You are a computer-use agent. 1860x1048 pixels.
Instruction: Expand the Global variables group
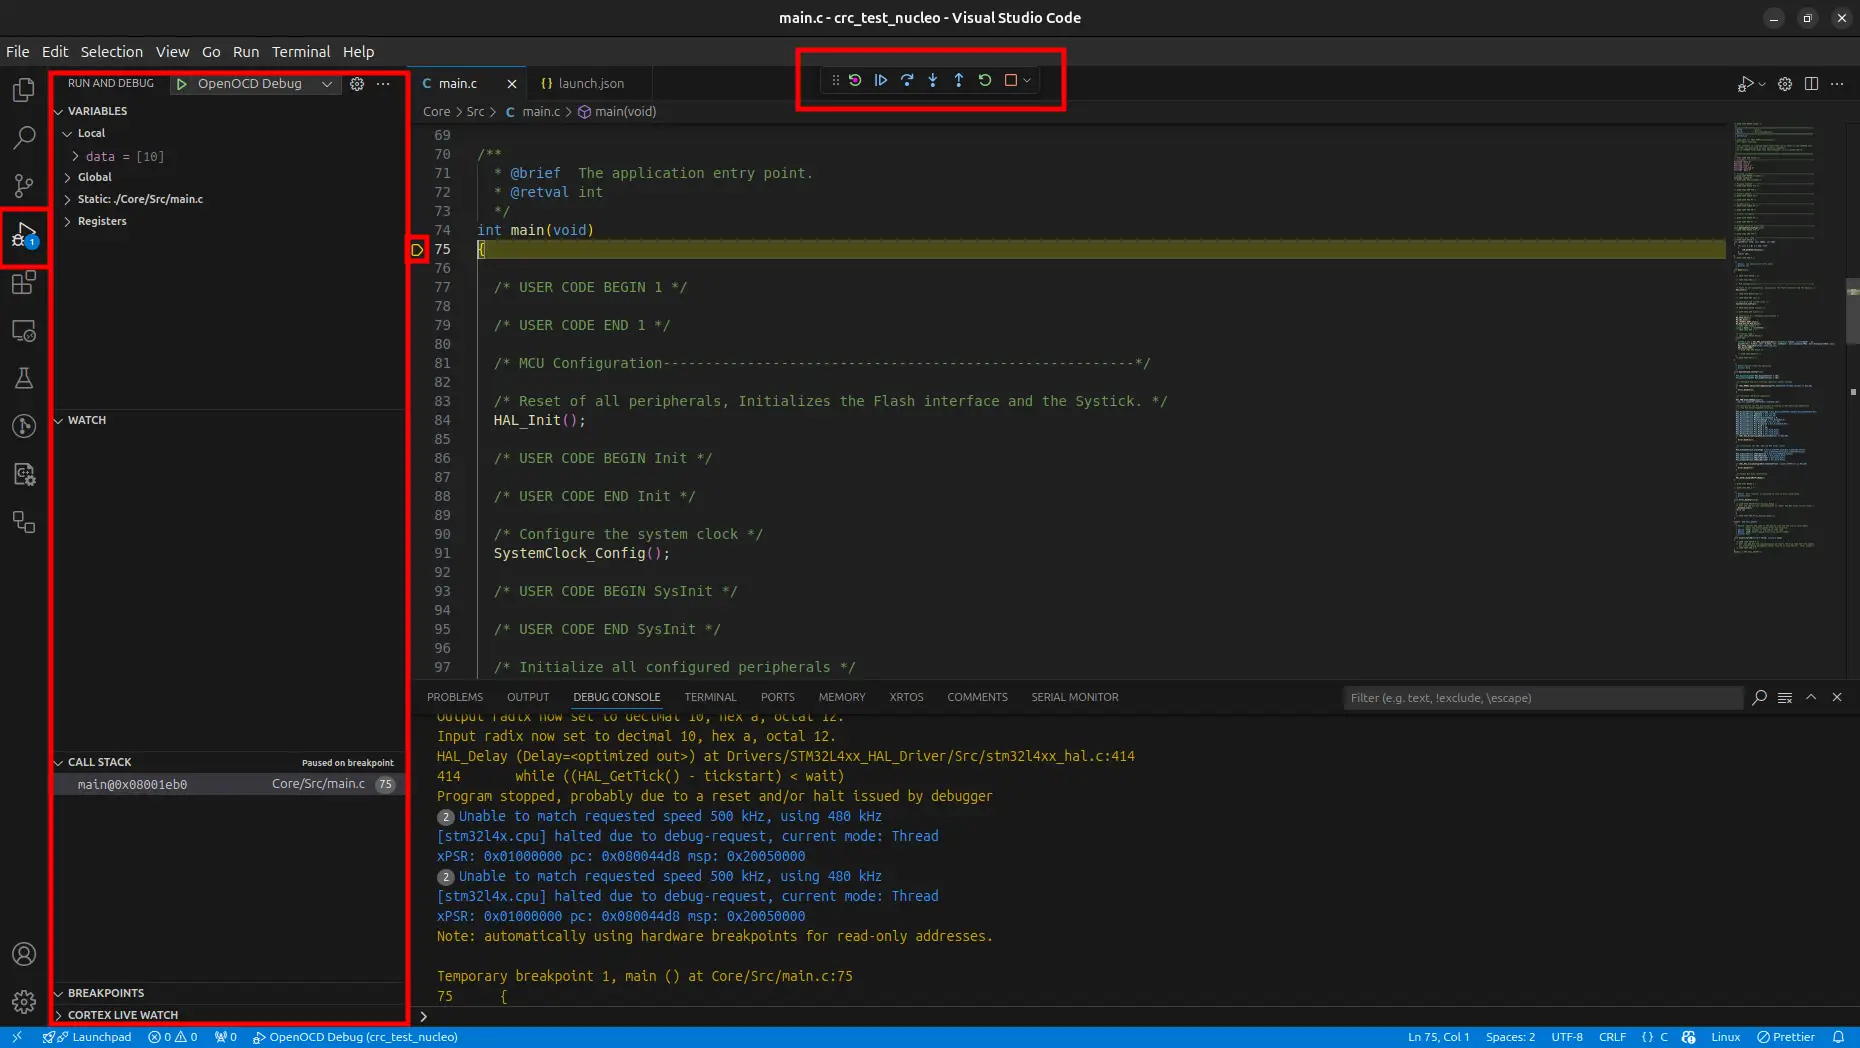click(67, 177)
